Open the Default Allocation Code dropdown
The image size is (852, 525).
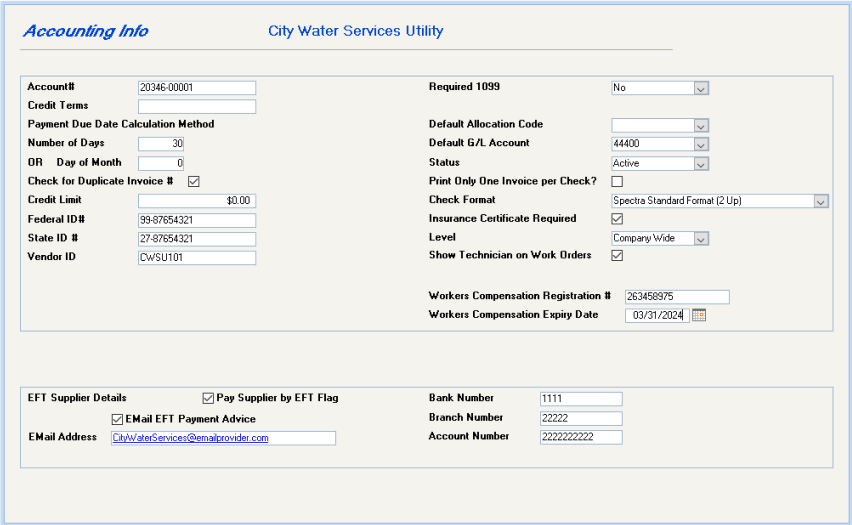click(x=701, y=126)
